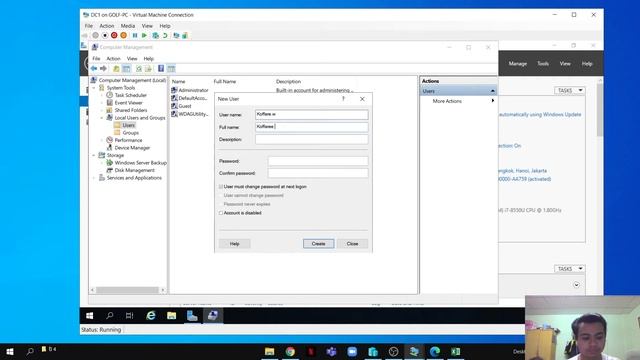Click the Create button in New User dialog
Screen dimensions: 640x360
[318, 244]
